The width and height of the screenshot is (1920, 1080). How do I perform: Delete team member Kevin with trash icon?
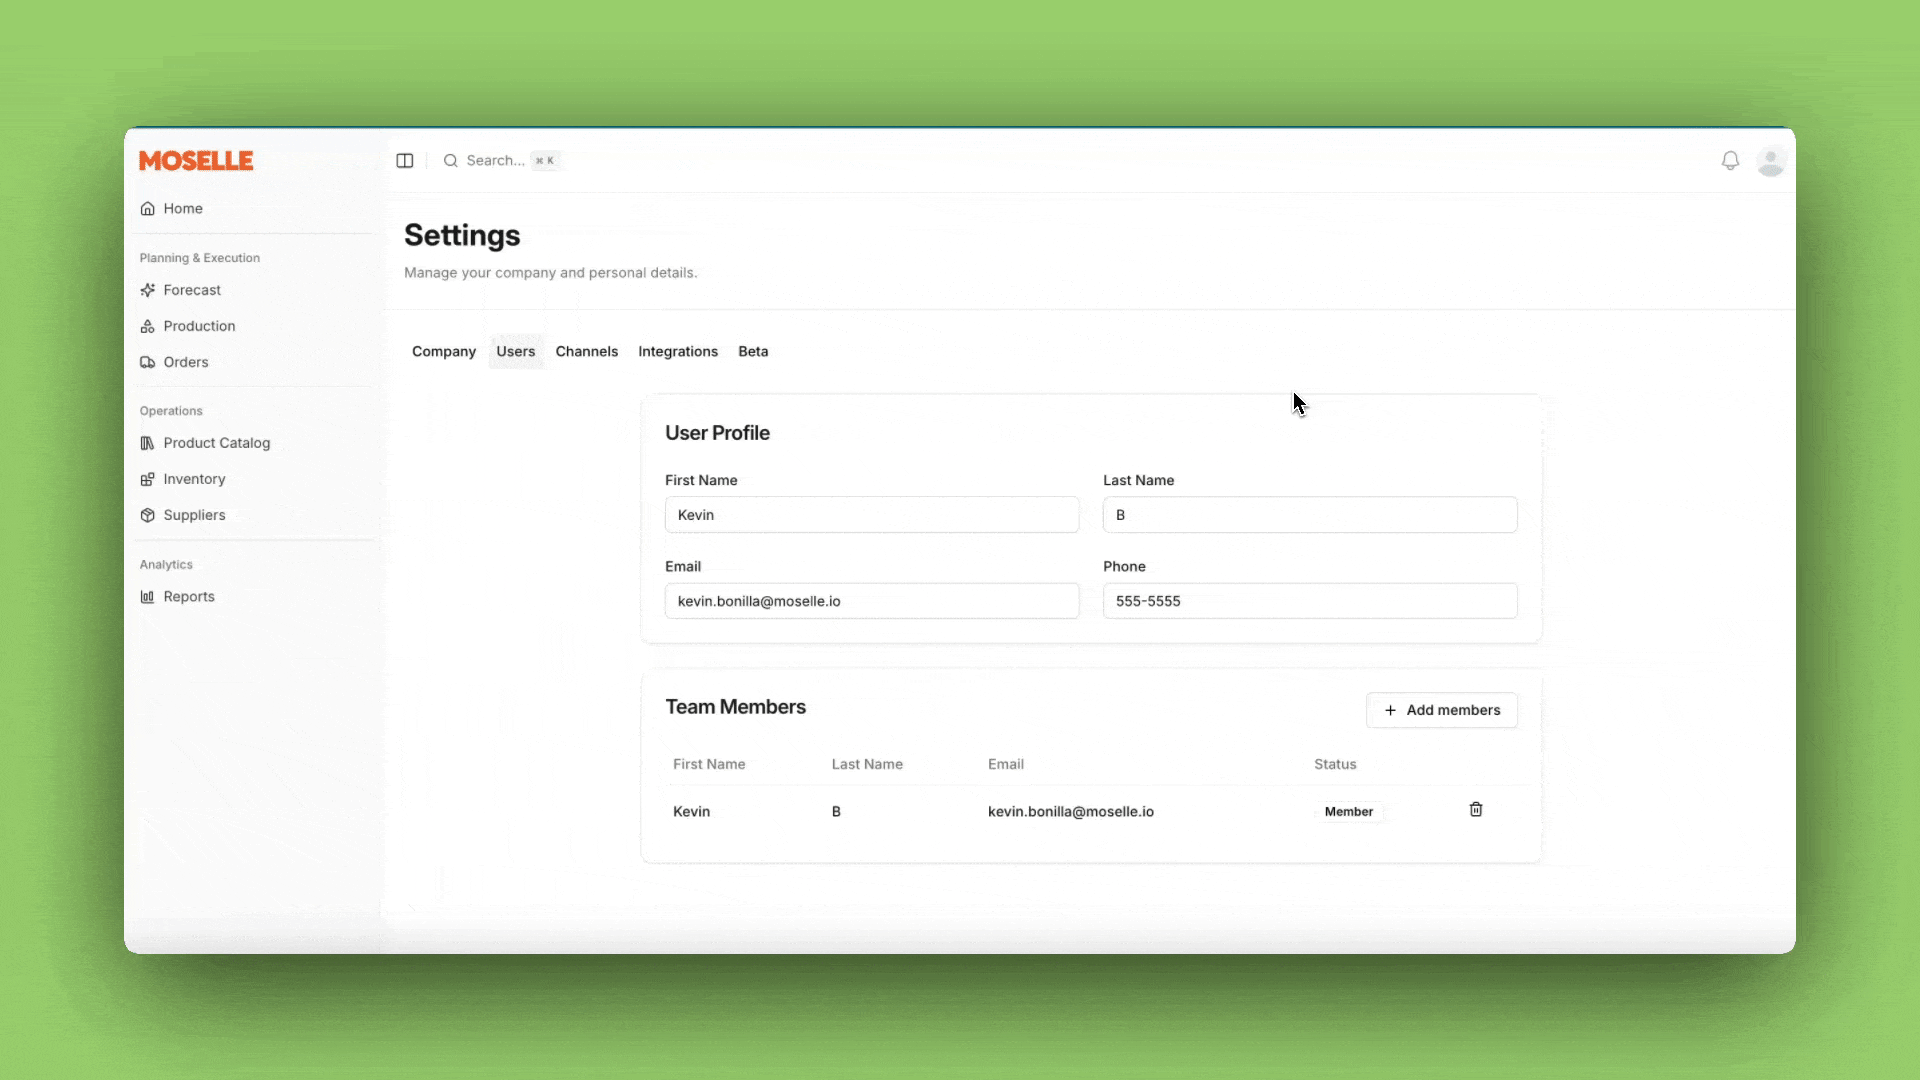pyautogui.click(x=1475, y=810)
